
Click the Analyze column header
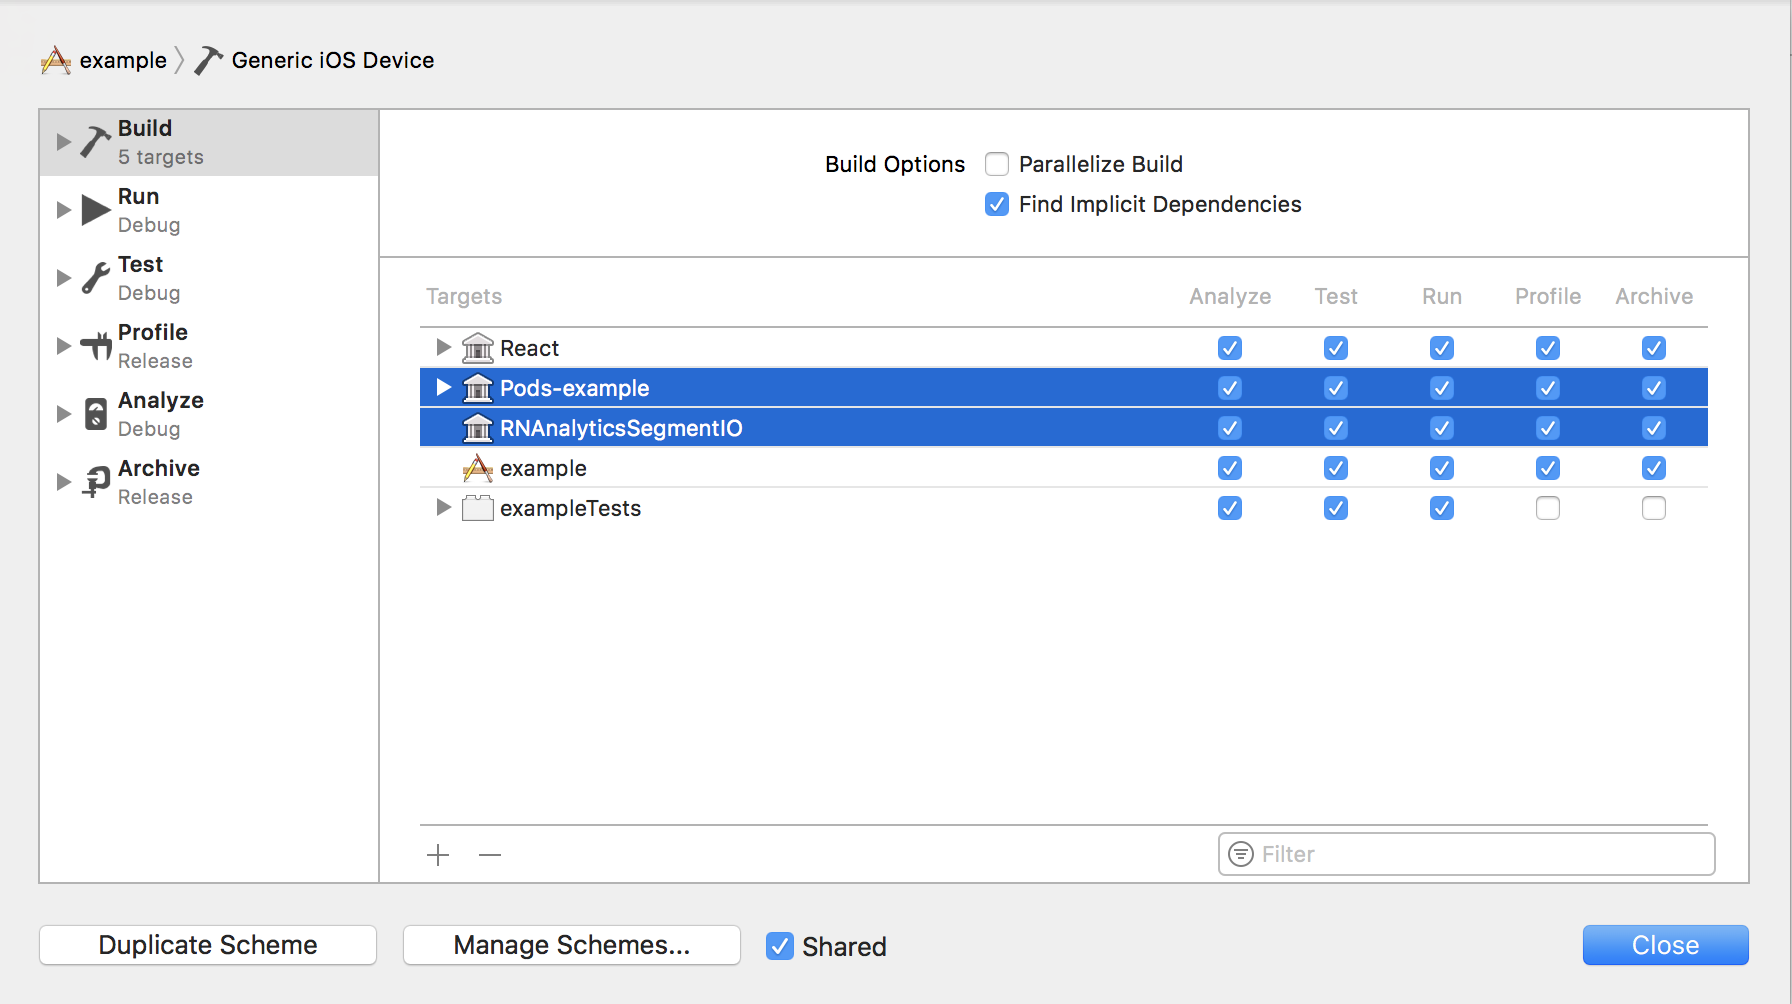pyautogui.click(x=1230, y=296)
